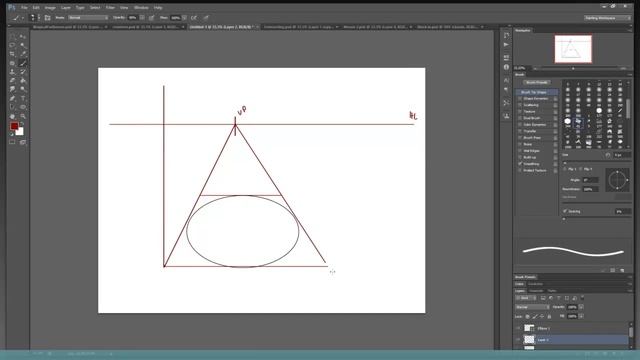The image size is (640, 360).
Task: Select the Zoom tool in the toolbox
Action: pos(23,116)
